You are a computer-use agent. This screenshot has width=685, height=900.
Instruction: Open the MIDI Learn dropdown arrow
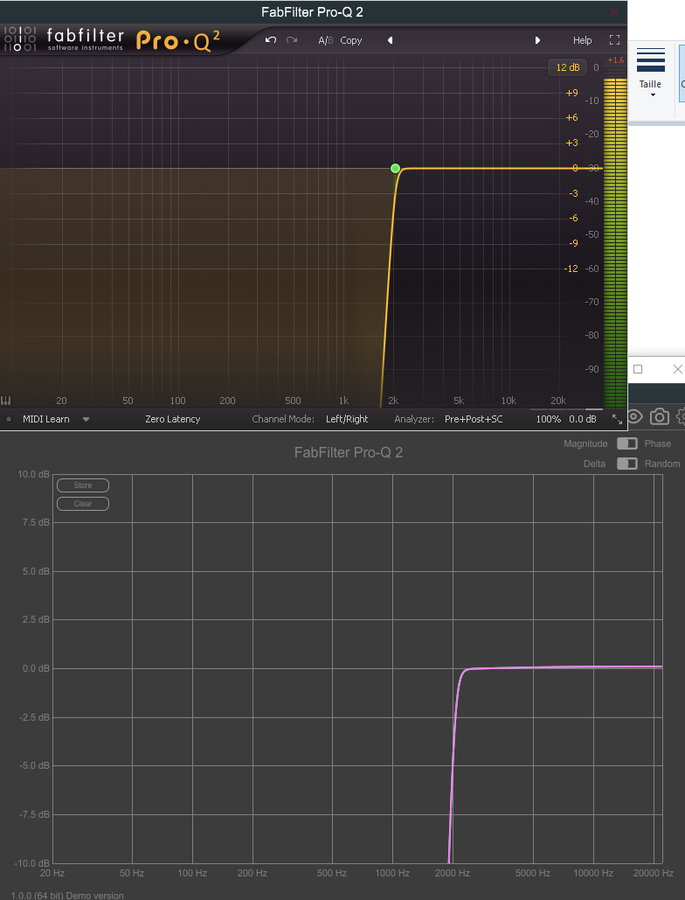pos(86,419)
